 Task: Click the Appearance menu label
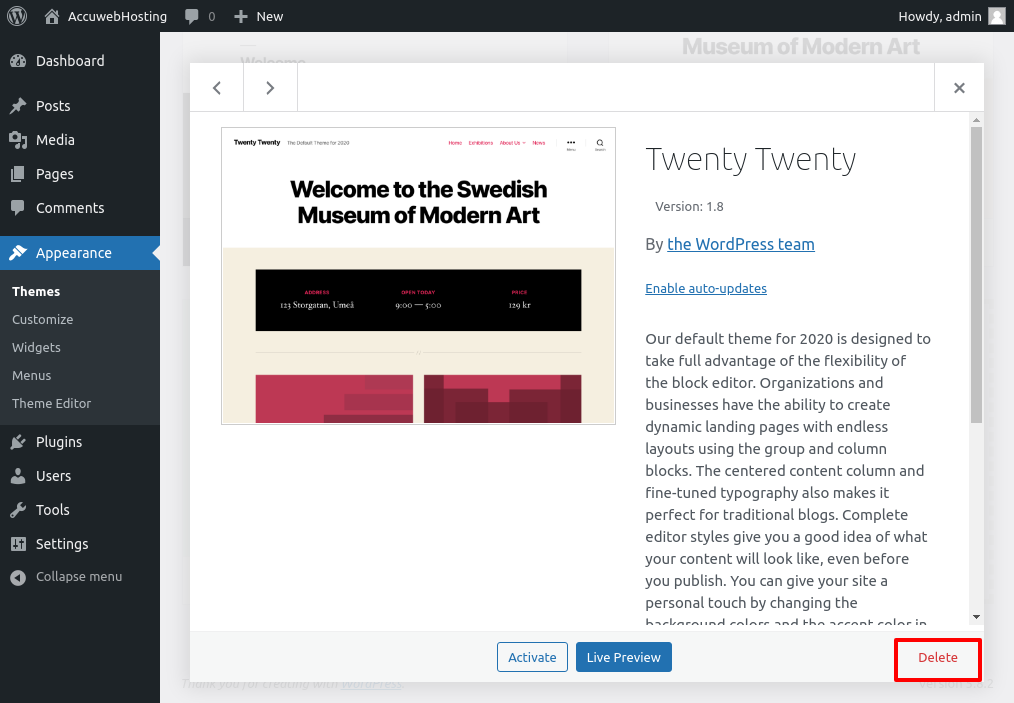click(x=74, y=253)
